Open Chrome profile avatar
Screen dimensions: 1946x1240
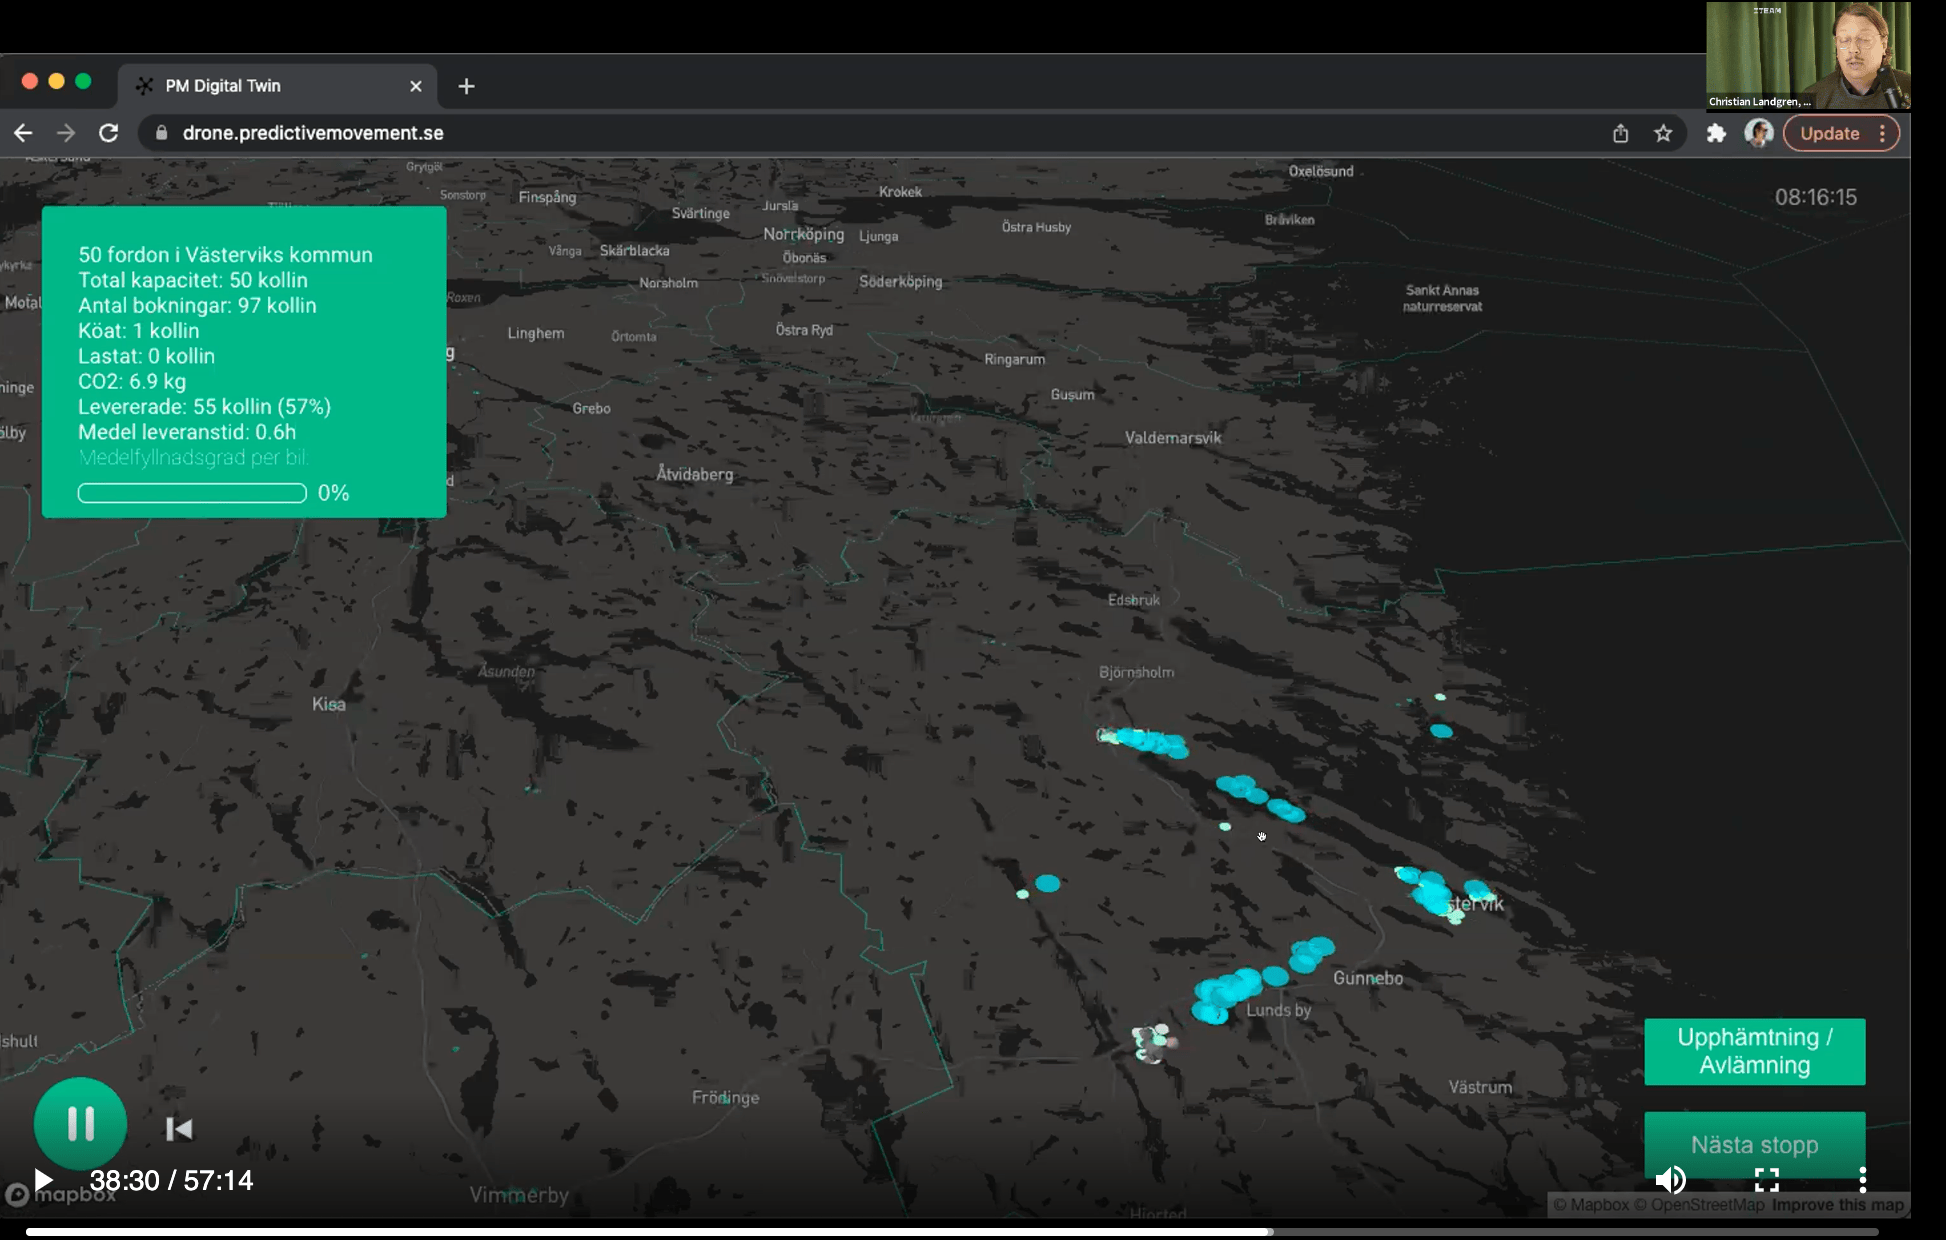click(x=1758, y=133)
